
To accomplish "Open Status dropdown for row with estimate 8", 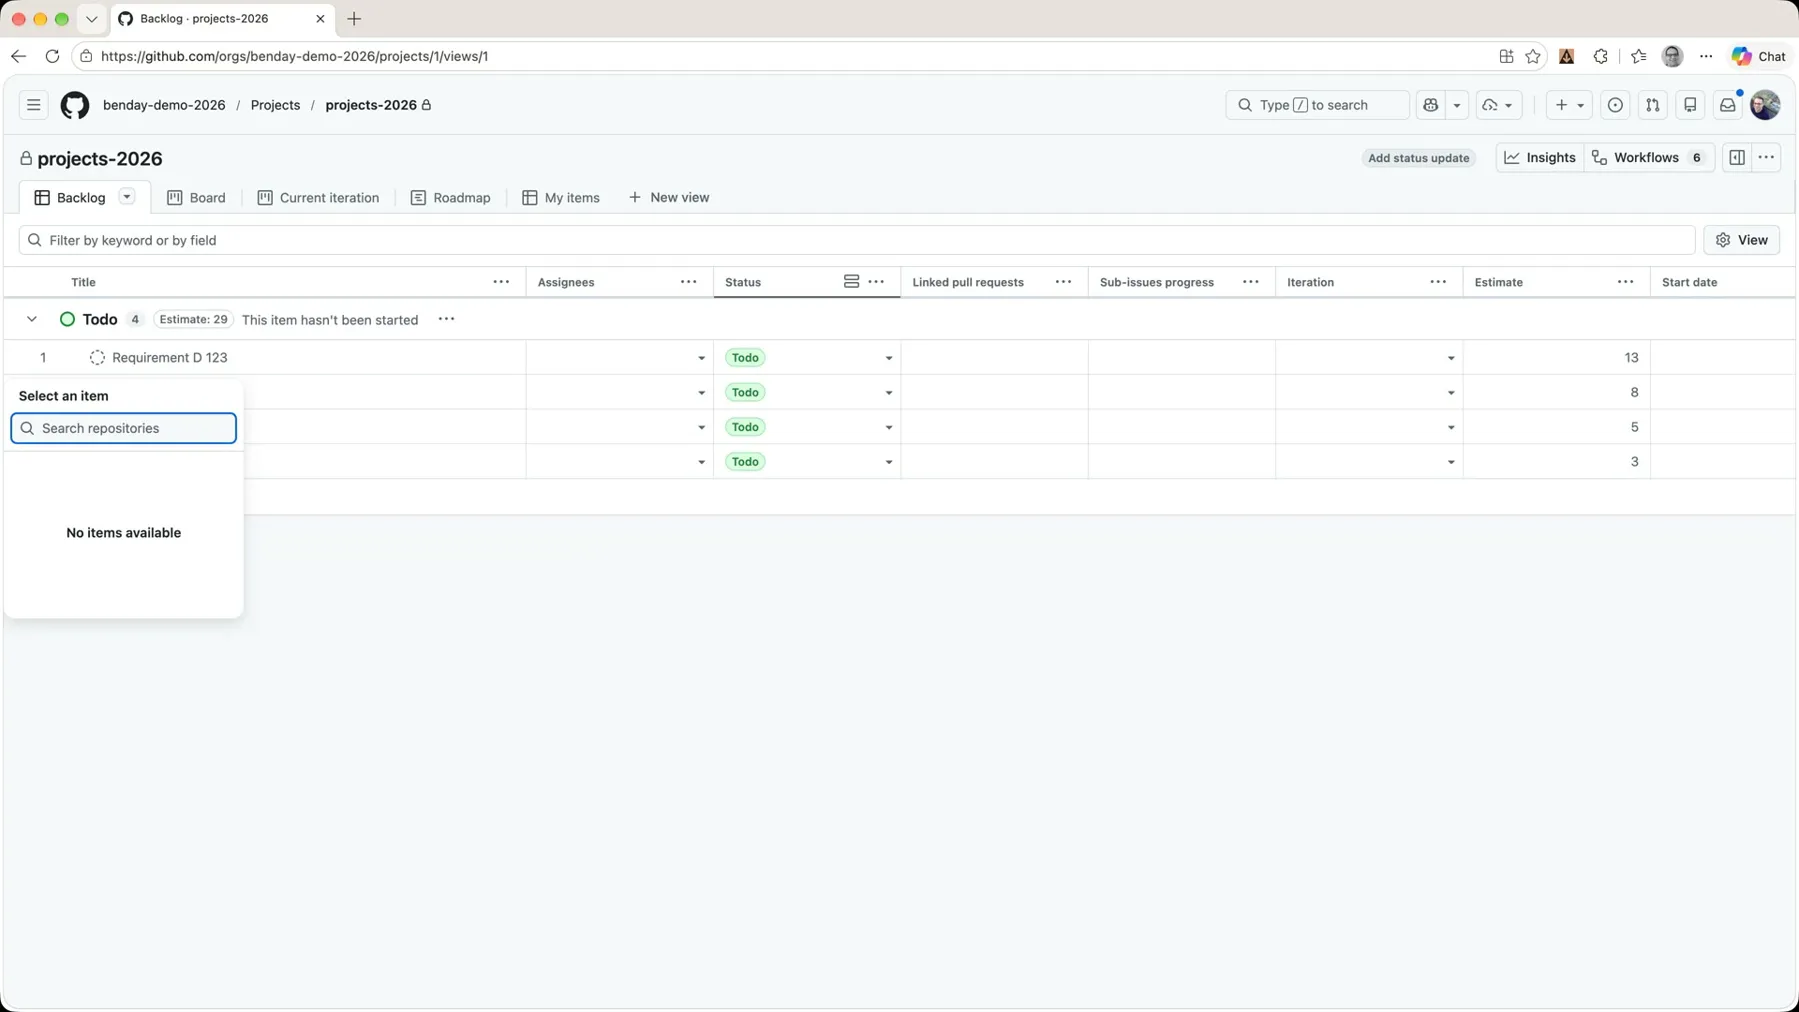I will [888, 393].
